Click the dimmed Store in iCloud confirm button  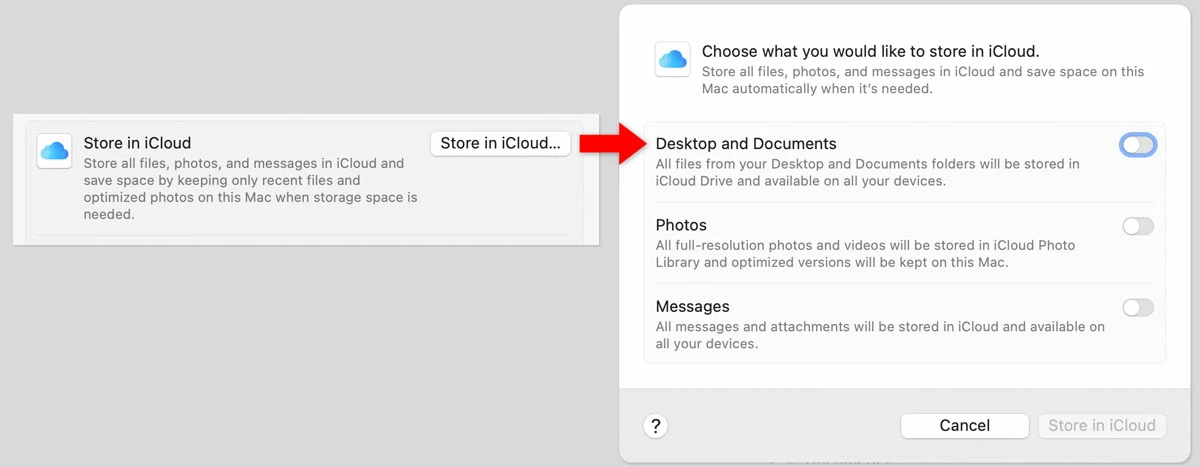pos(1102,426)
